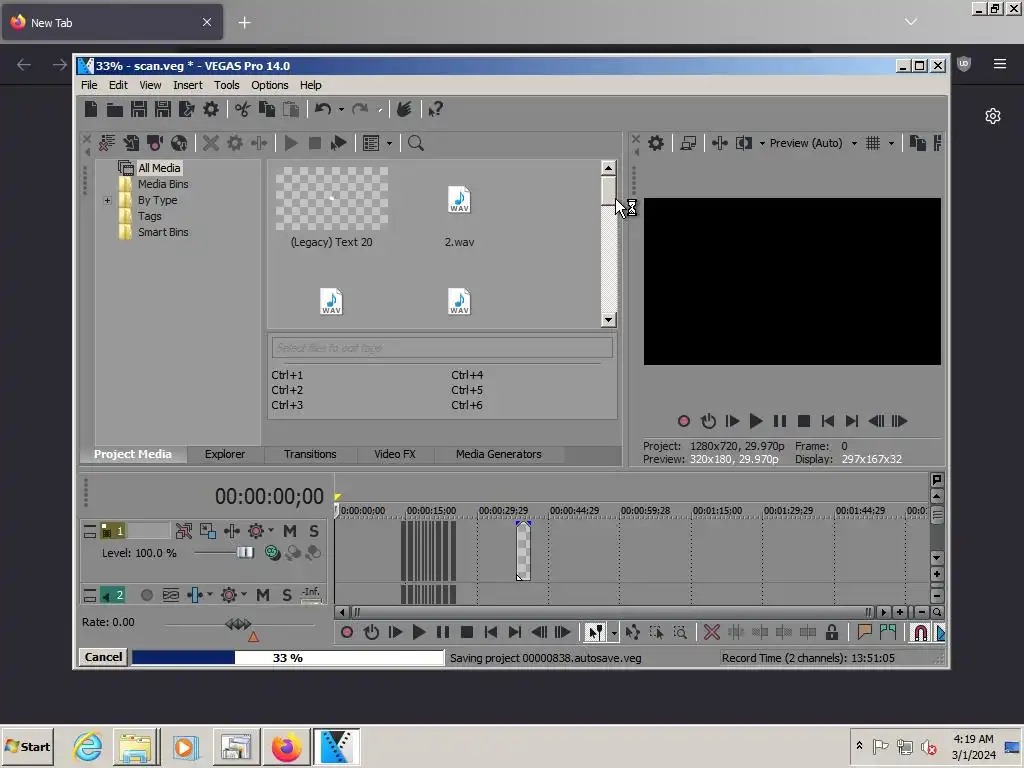Open Internet Explorer from the taskbar
This screenshot has height=768, width=1024.
(x=88, y=746)
